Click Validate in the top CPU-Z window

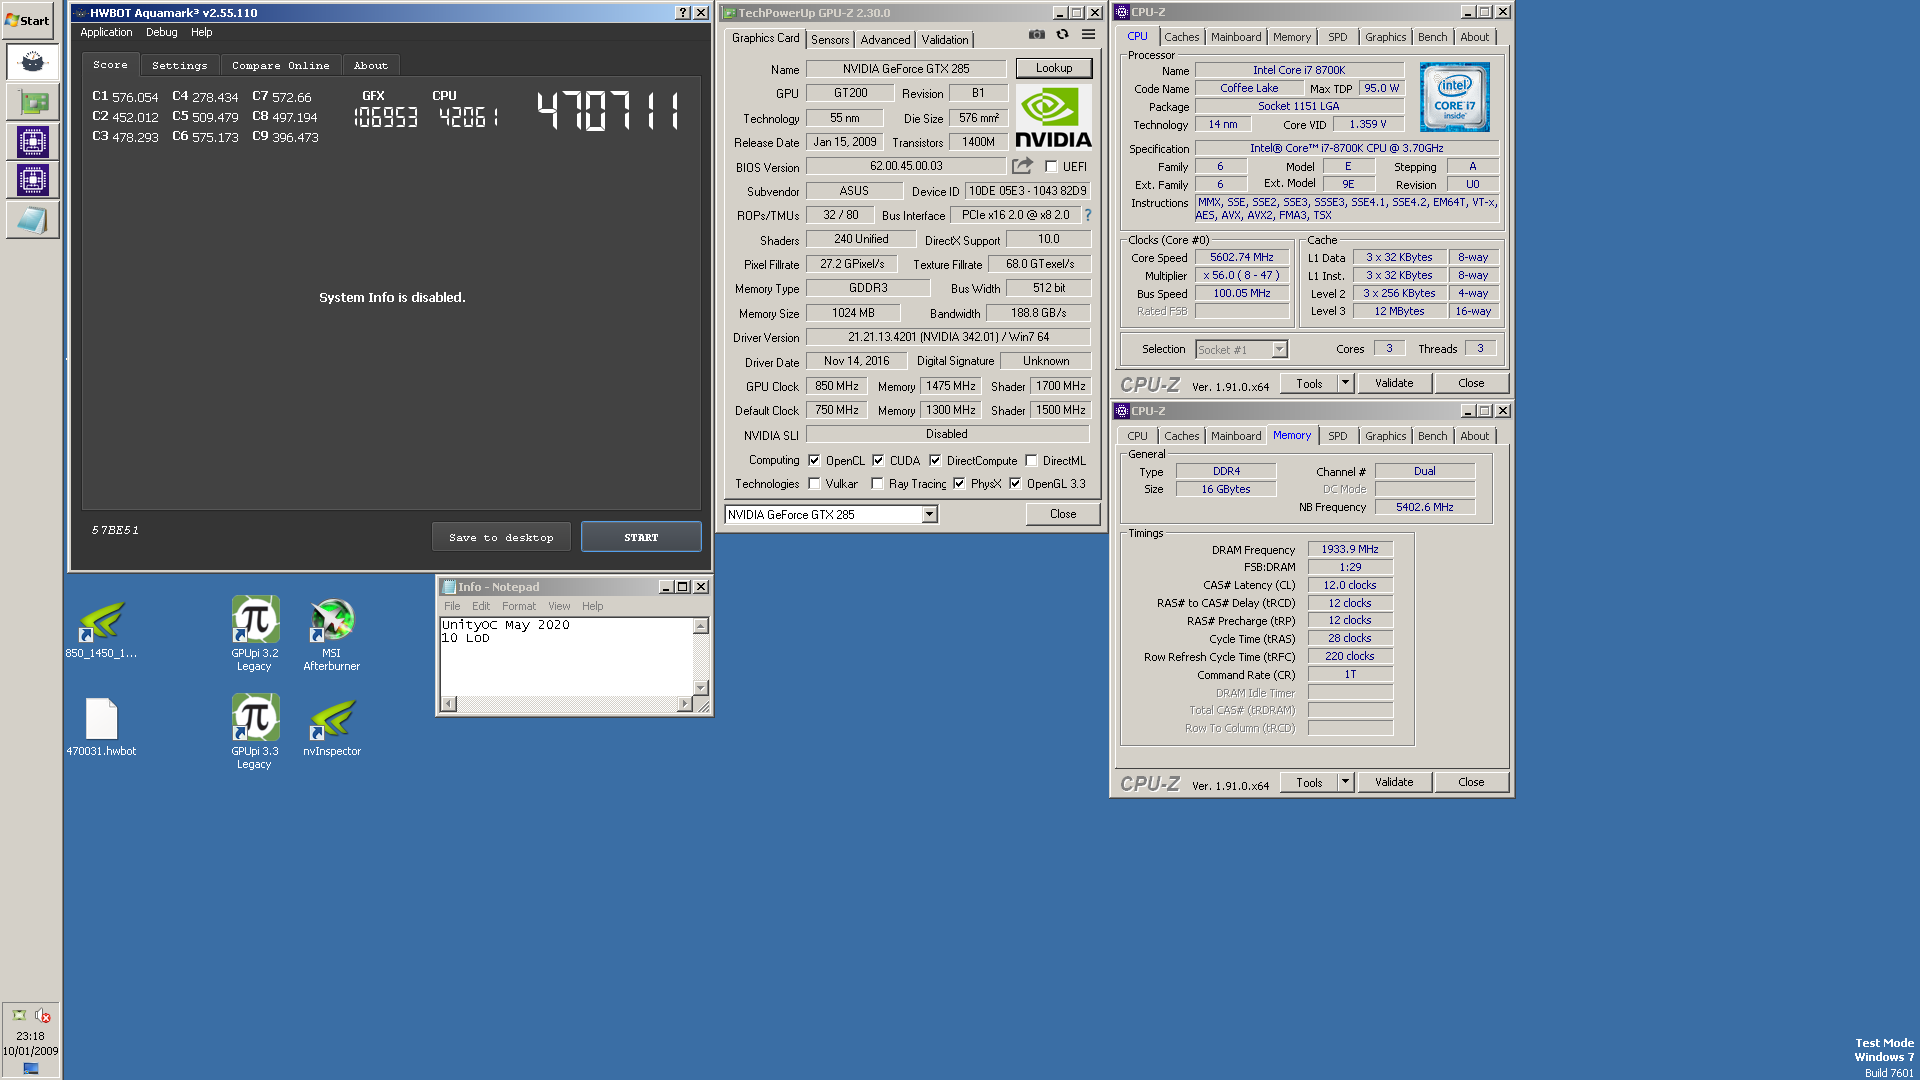1394,383
